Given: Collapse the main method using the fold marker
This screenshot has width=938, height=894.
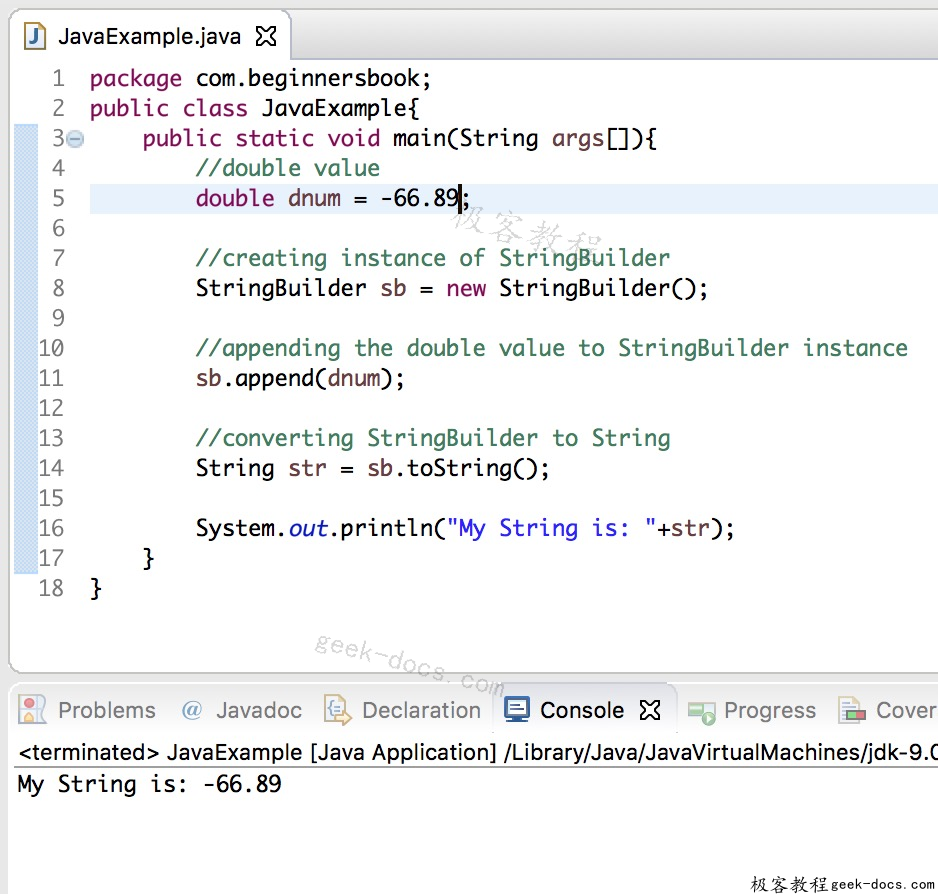Looking at the screenshot, I should (x=73, y=139).
